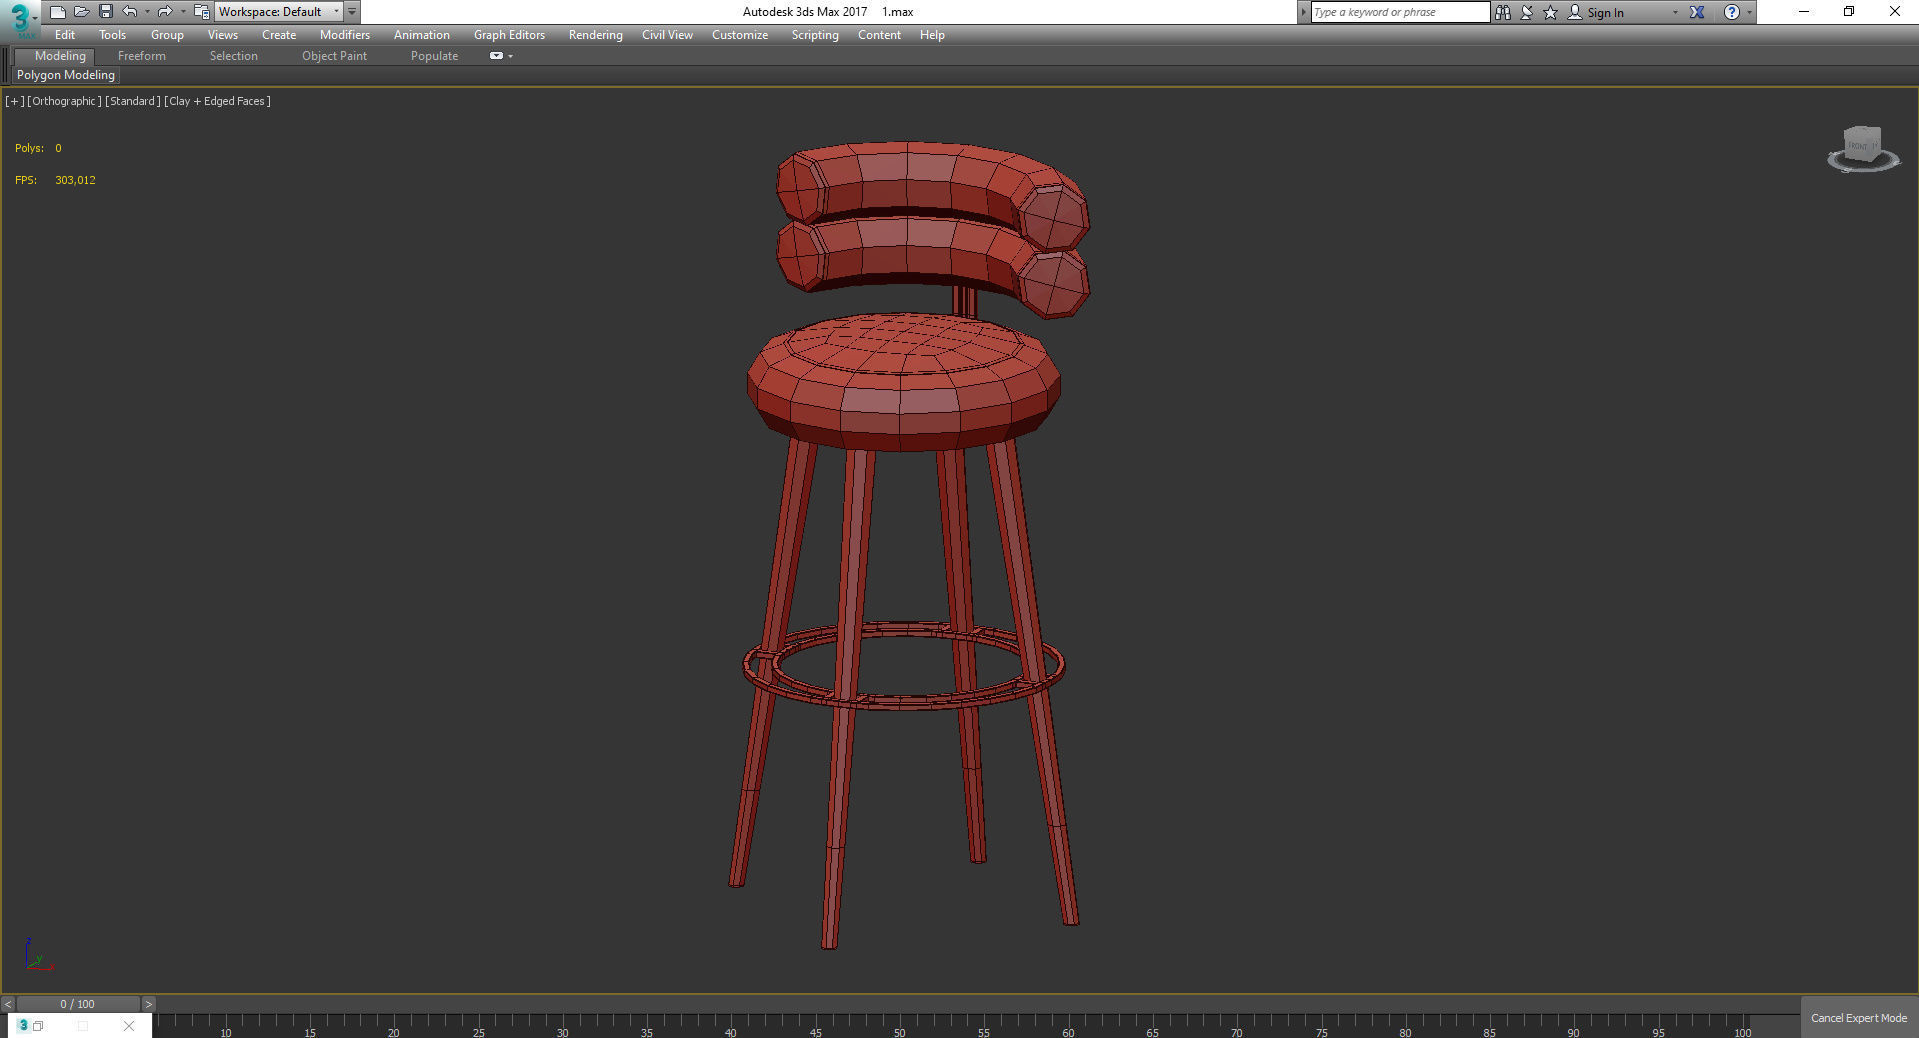
Task: Open the Rendering menu
Action: (x=595, y=35)
